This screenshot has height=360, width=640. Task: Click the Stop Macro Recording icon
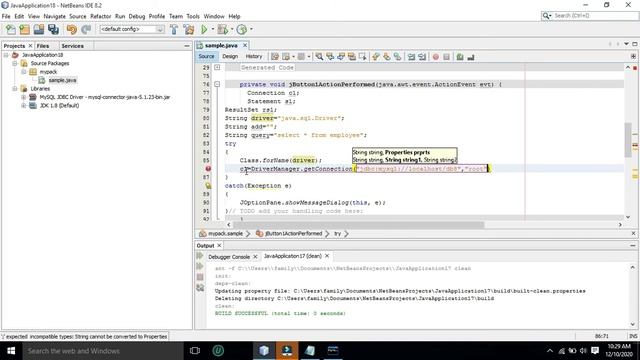[447, 57]
